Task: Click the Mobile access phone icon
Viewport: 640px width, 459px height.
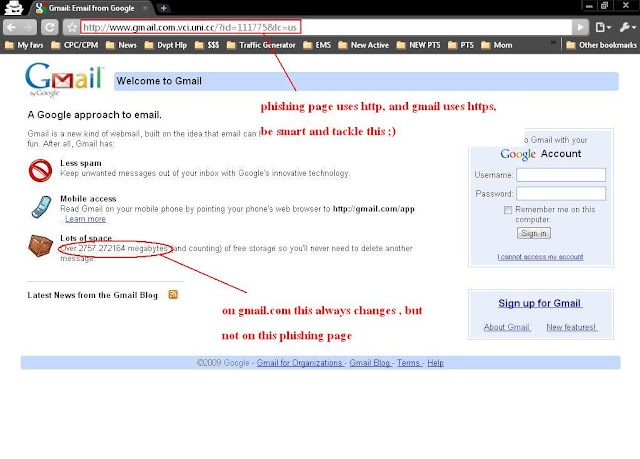Action: point(41,207)
